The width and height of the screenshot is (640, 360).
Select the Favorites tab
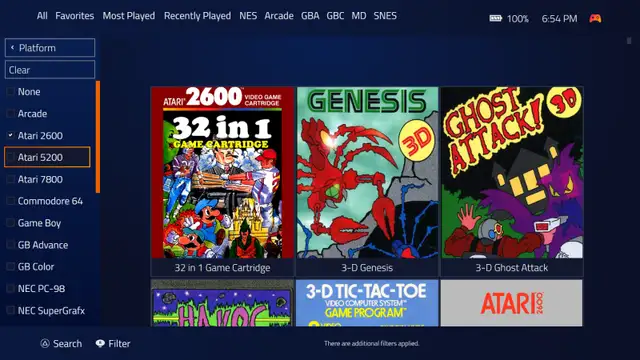75,16
